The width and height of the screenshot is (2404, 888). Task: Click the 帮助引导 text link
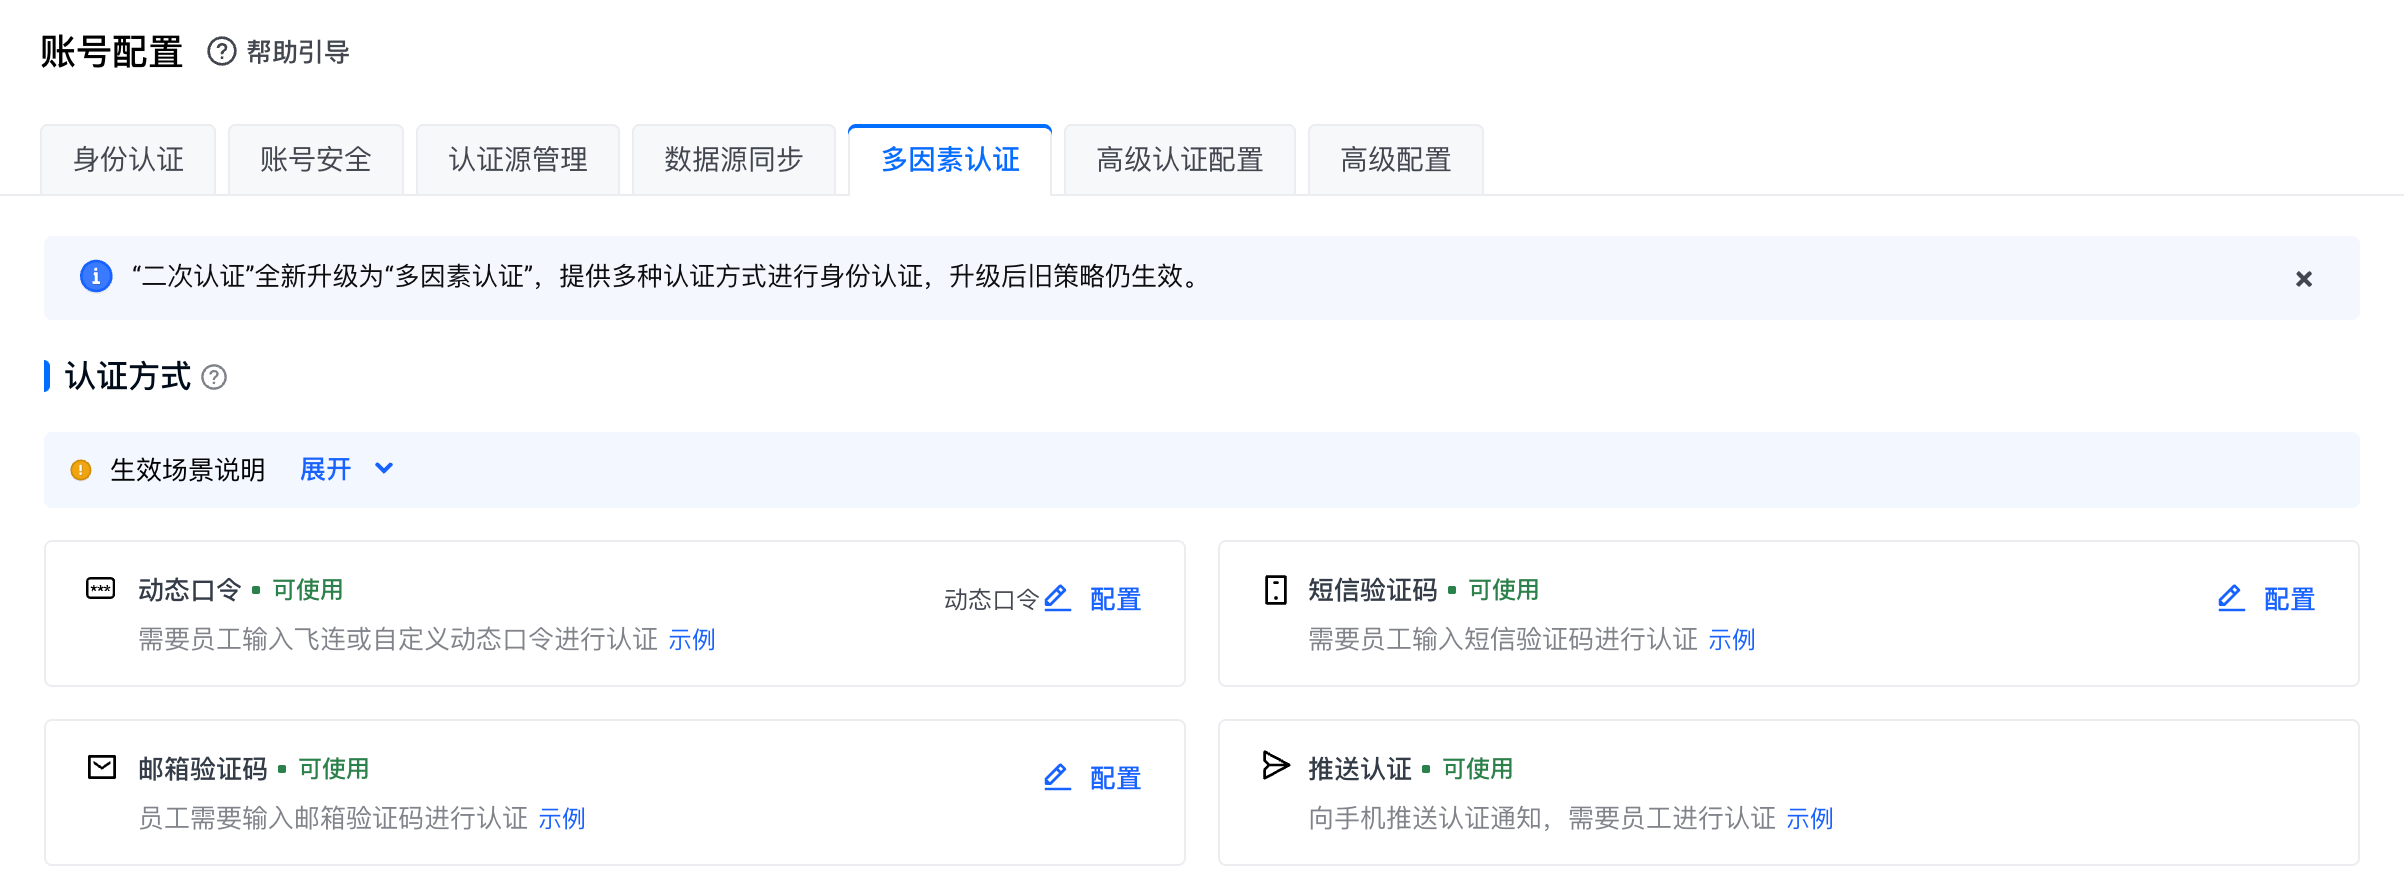[x=298, y=52]
